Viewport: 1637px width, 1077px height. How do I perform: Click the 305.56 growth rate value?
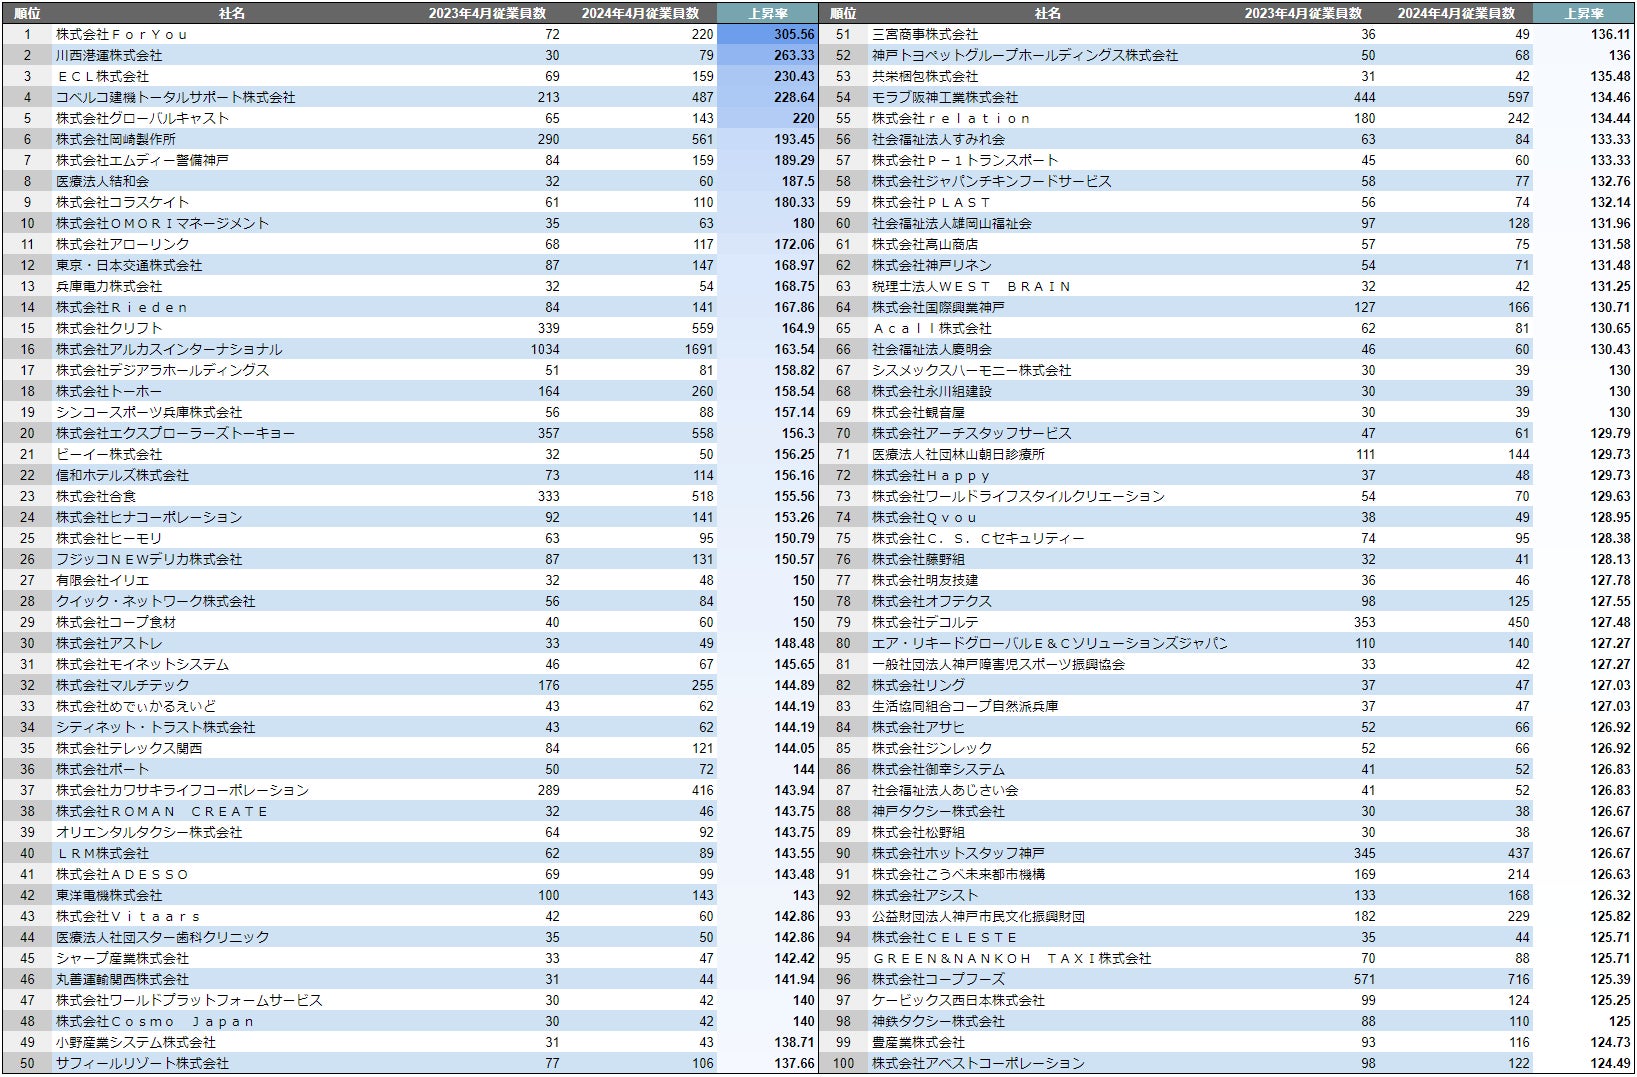pyautogui.click(x=794, y=34)
